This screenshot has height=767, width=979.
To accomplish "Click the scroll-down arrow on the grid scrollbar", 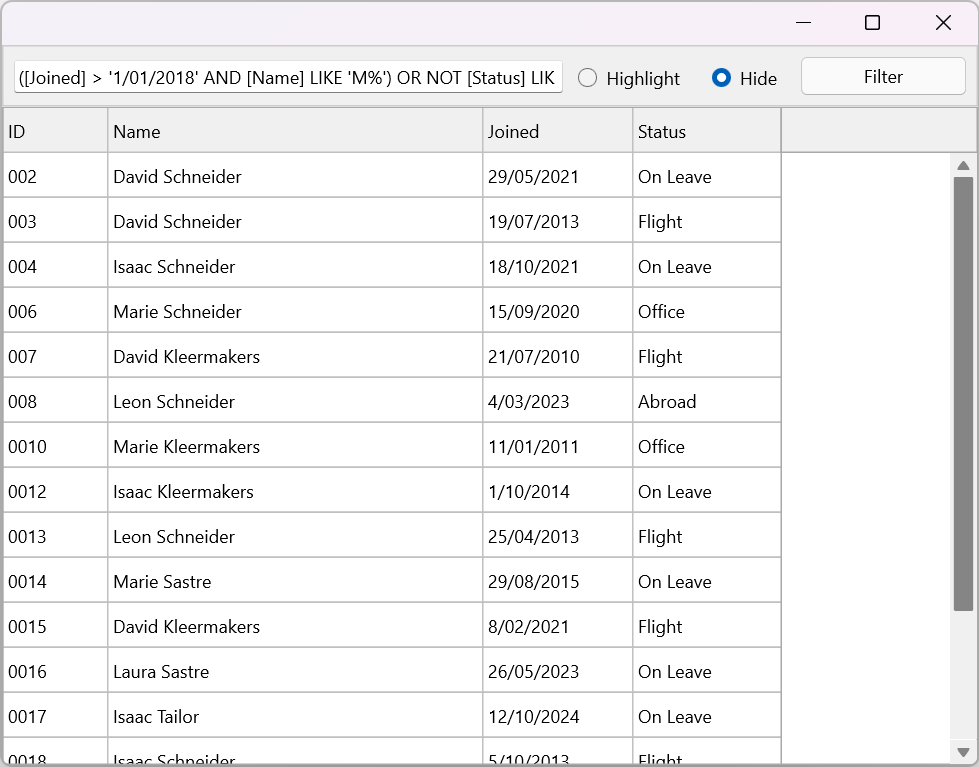I will click(963, 753).
